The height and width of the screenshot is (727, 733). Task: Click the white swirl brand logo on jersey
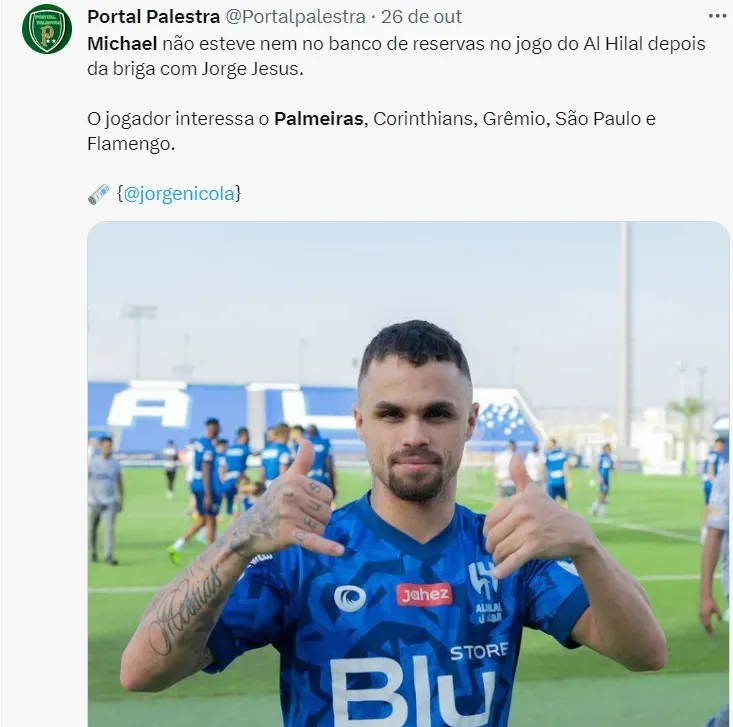(x=350, y=598)
